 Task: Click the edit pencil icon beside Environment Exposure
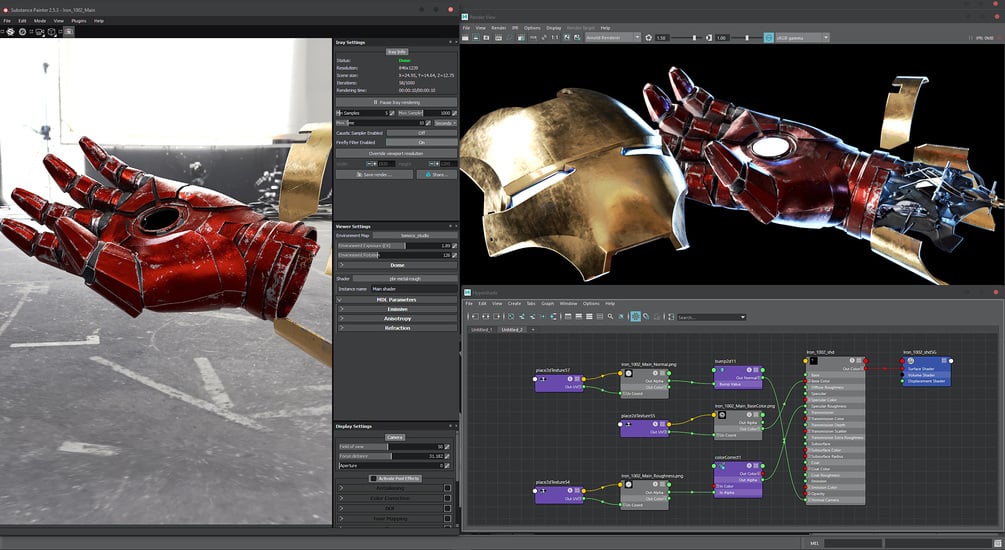454,246
